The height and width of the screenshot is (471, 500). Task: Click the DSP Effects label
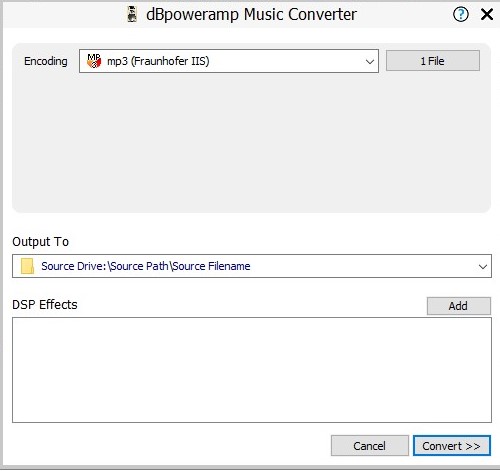click(45, 305)
